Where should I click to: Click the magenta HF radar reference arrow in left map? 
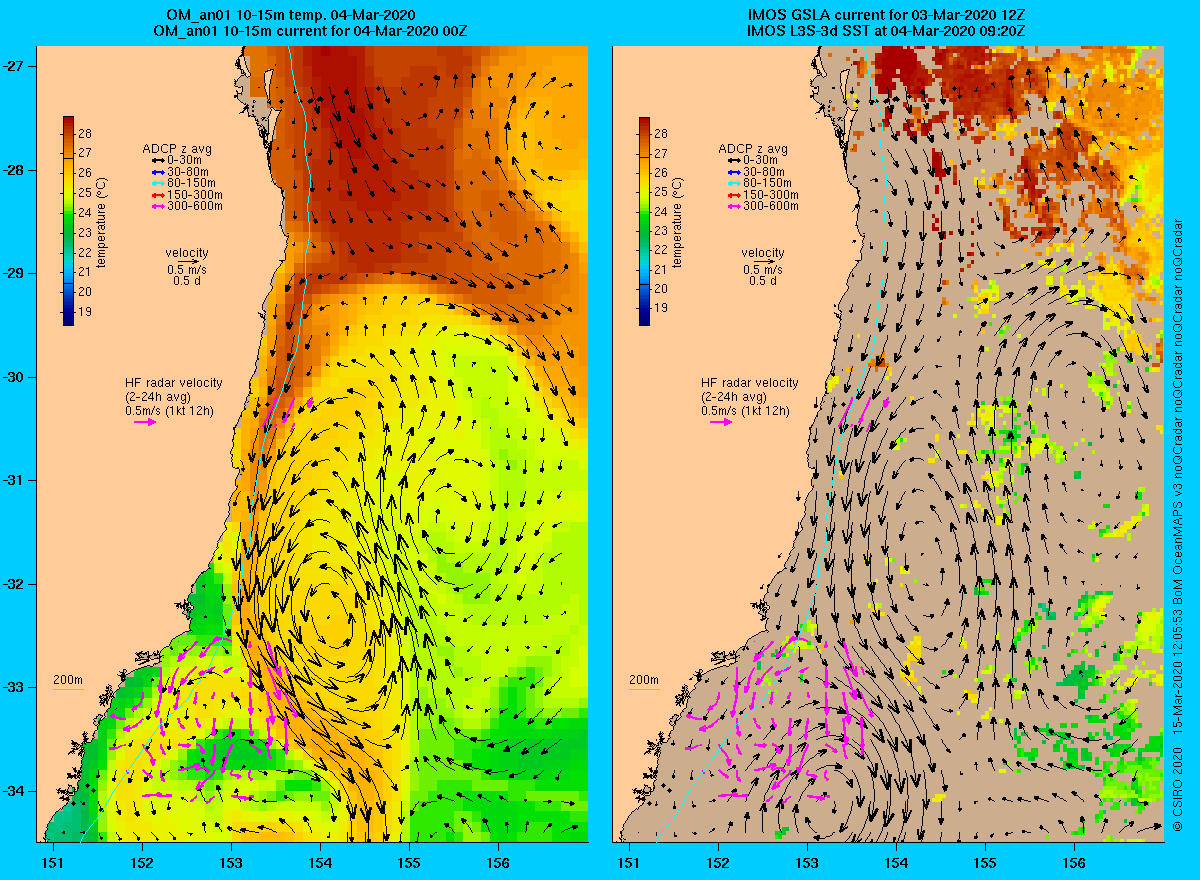pos(145,422)
